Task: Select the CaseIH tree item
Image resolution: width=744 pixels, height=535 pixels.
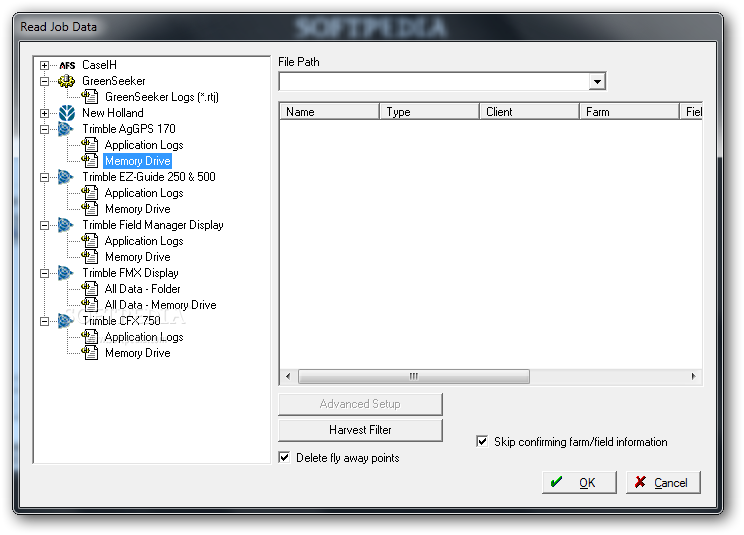Action: point(99,65)
